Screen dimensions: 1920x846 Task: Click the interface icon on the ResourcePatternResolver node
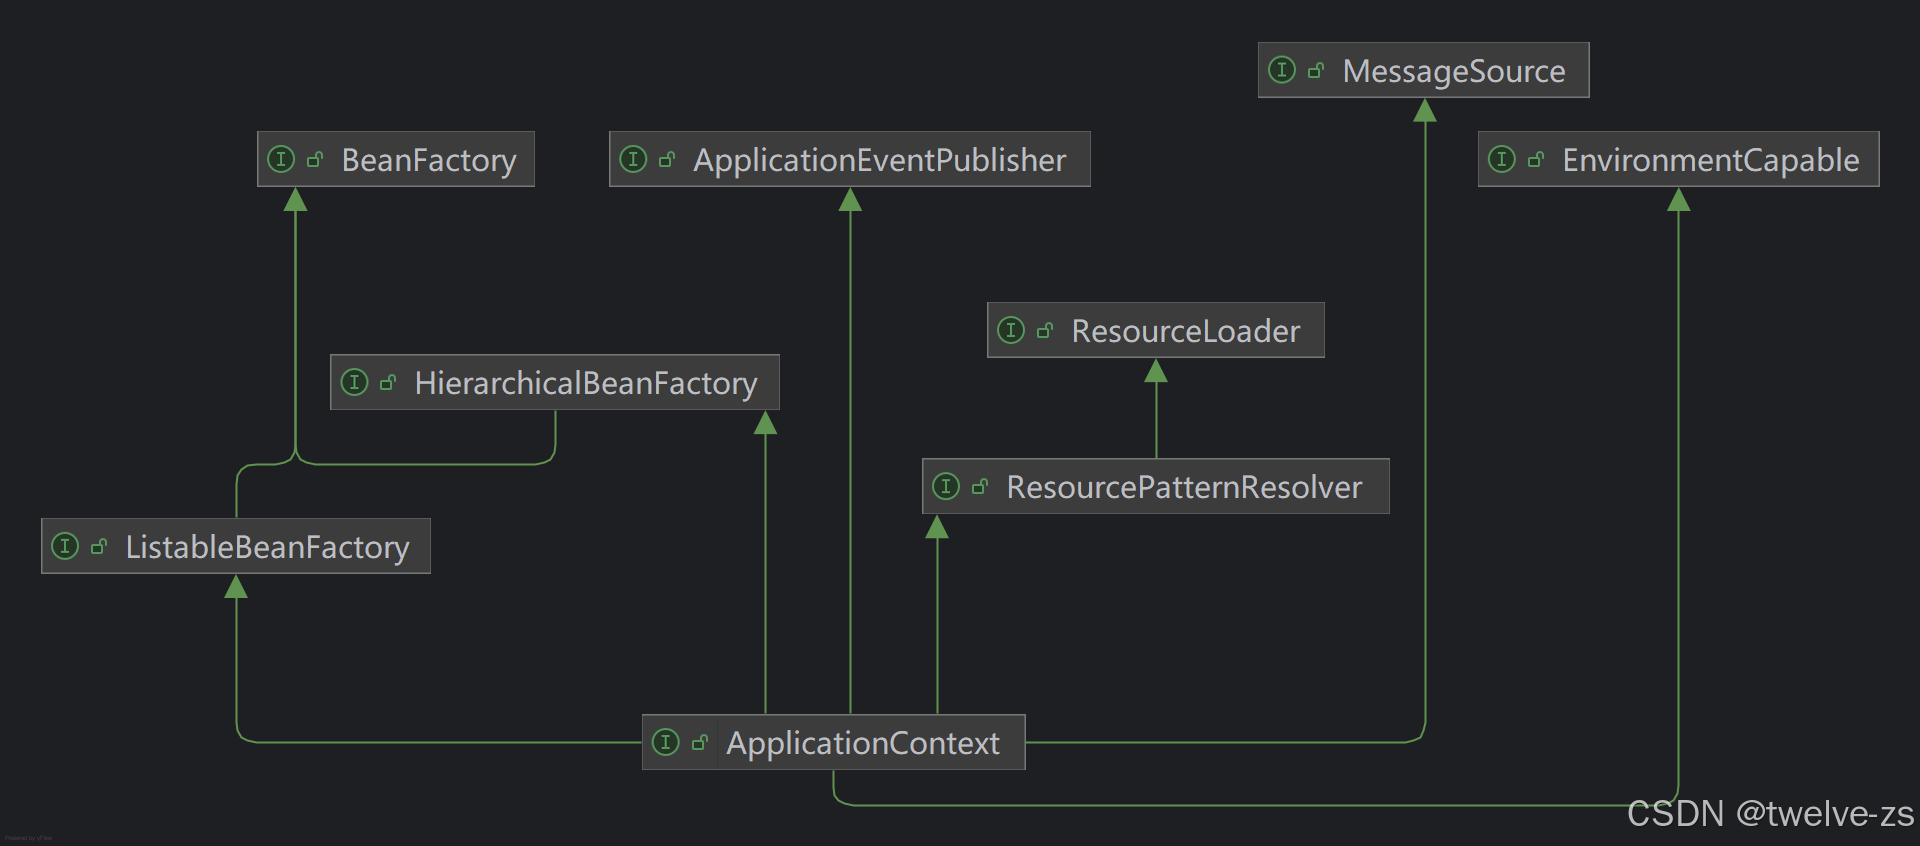[x=946, y=486]
